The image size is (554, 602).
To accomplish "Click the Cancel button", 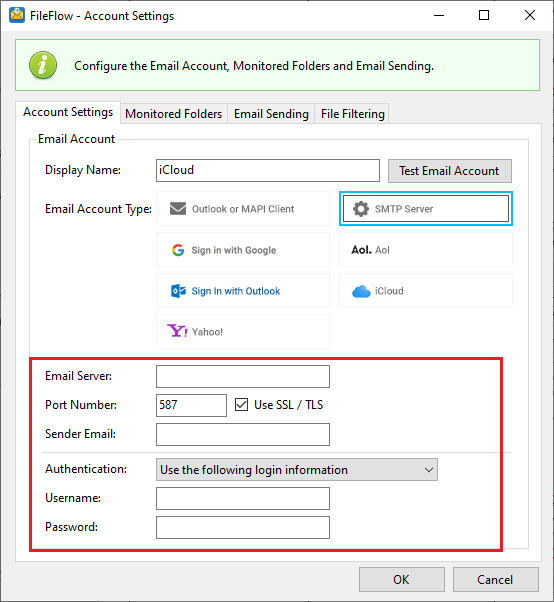I will coord(495,579).
